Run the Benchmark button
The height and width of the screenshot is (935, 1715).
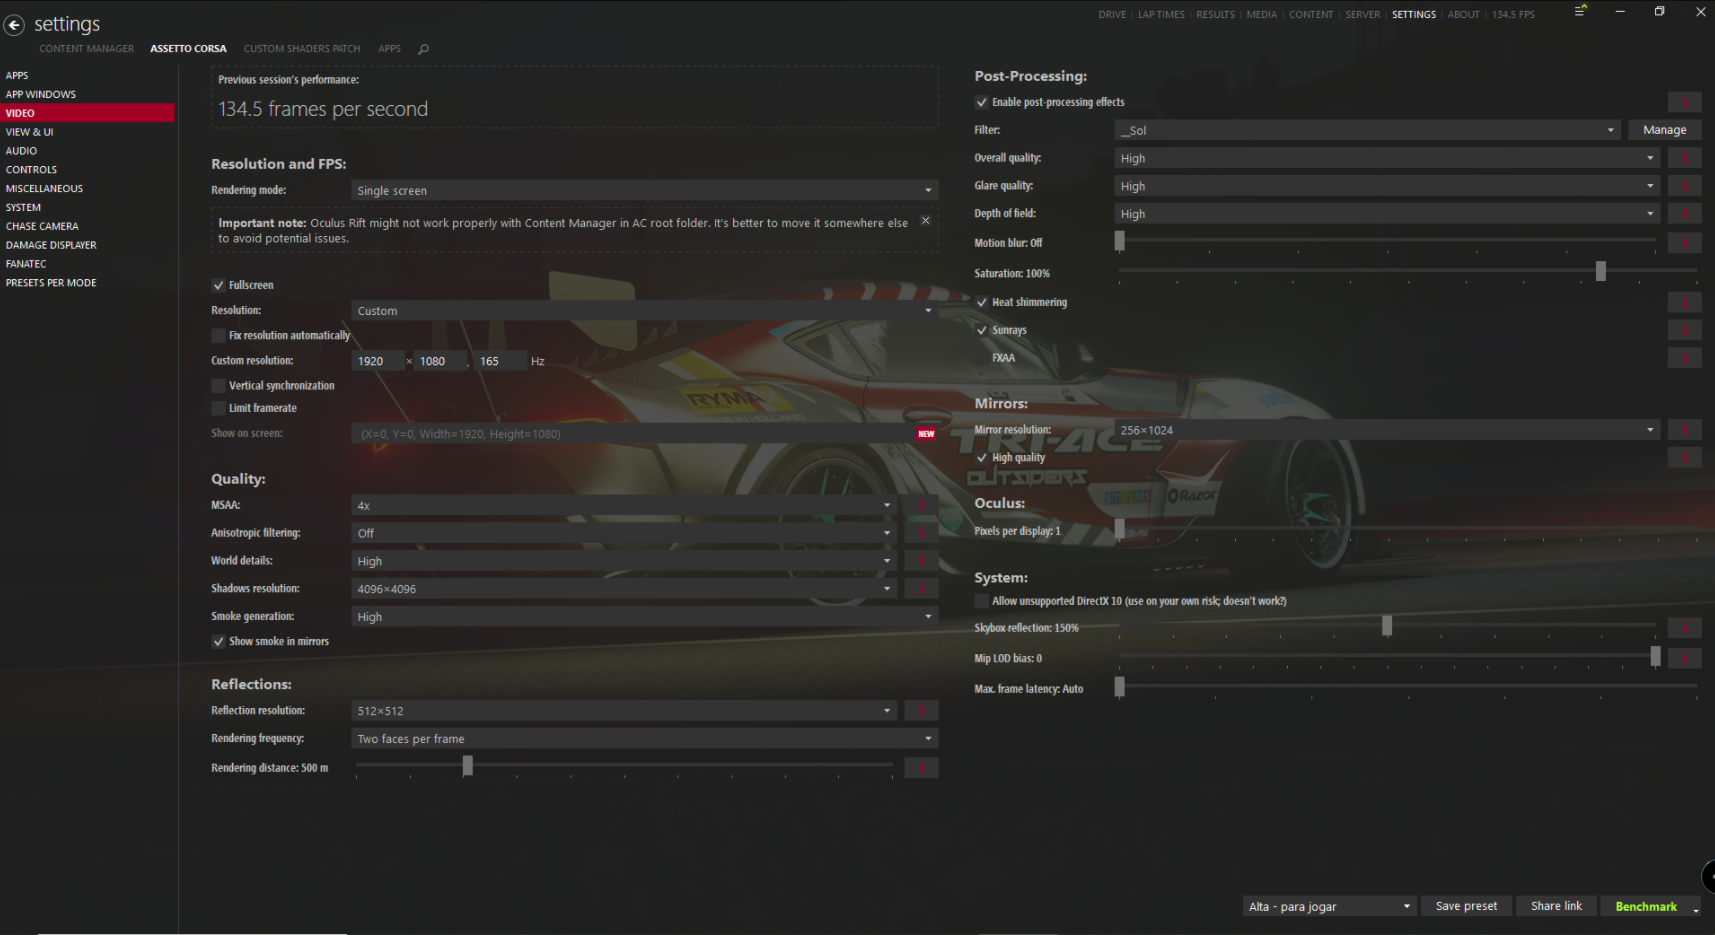click(x=1646, y=906)
